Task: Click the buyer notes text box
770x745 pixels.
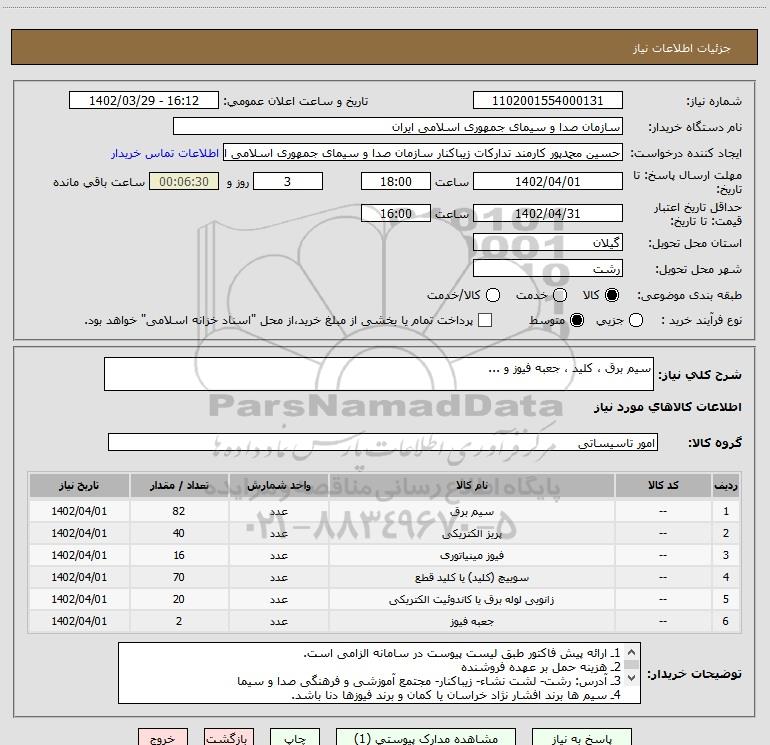Action: tap(379, 673)
